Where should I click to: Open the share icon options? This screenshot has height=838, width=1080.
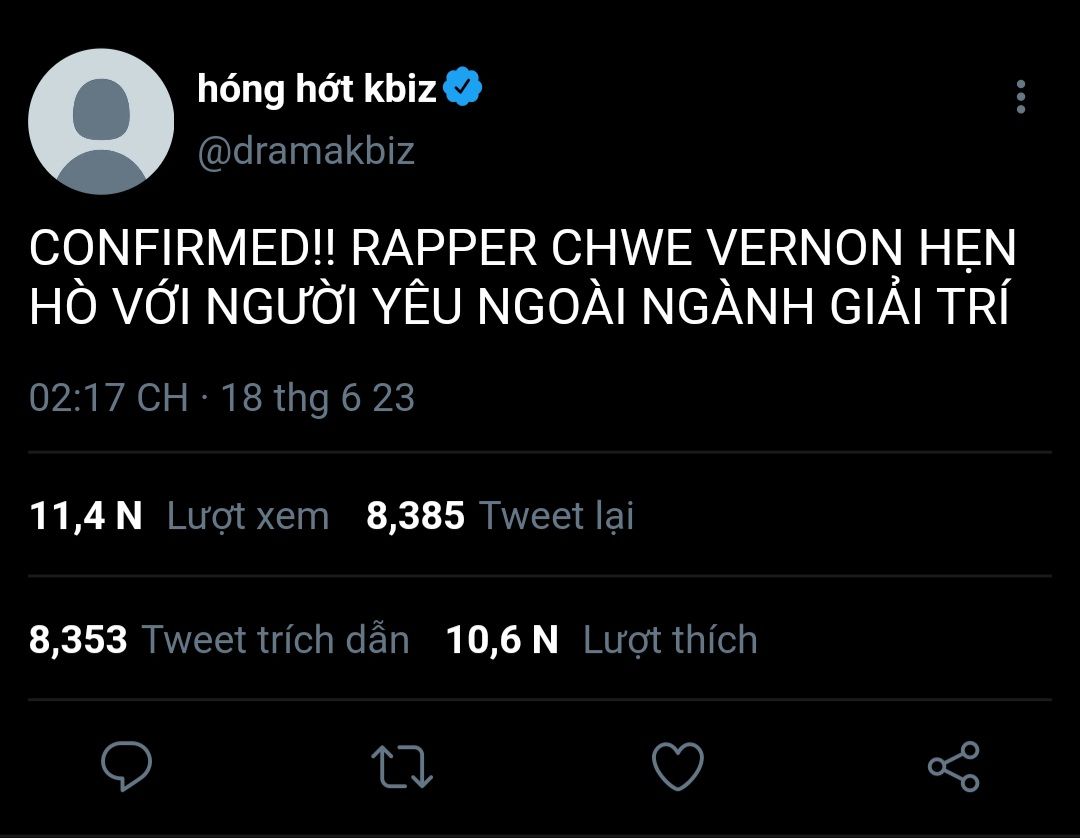click(x=953, y=766)
